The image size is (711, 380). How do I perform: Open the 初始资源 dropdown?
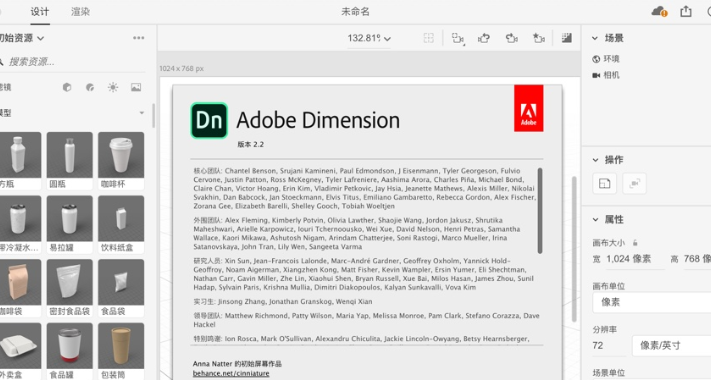coord(22,38)
